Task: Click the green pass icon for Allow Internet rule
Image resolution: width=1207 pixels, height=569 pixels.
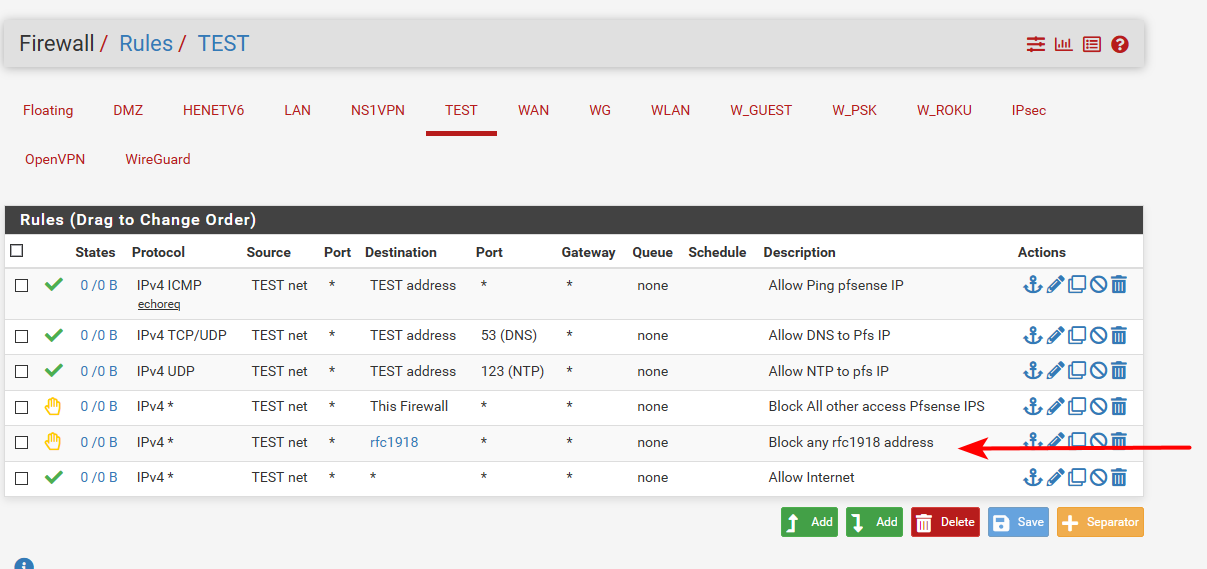Action: (54, 477)
